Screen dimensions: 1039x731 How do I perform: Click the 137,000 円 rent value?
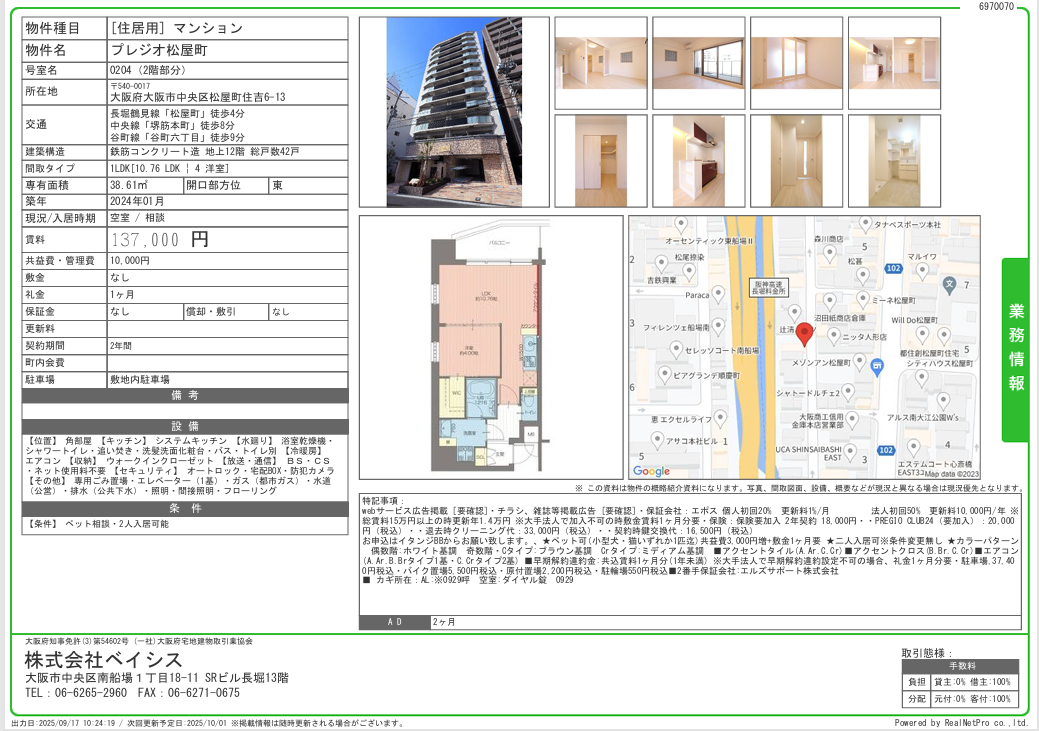coord(160,240)
